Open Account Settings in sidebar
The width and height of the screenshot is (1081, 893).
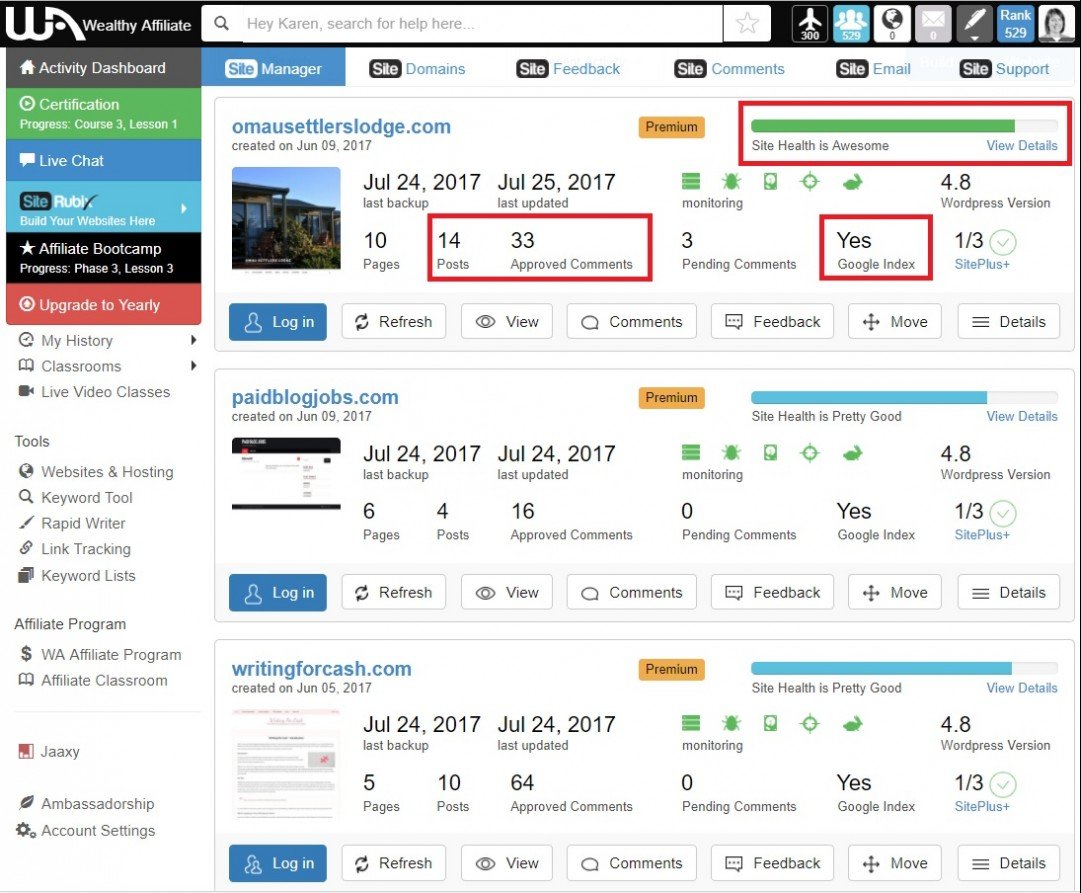86,830
